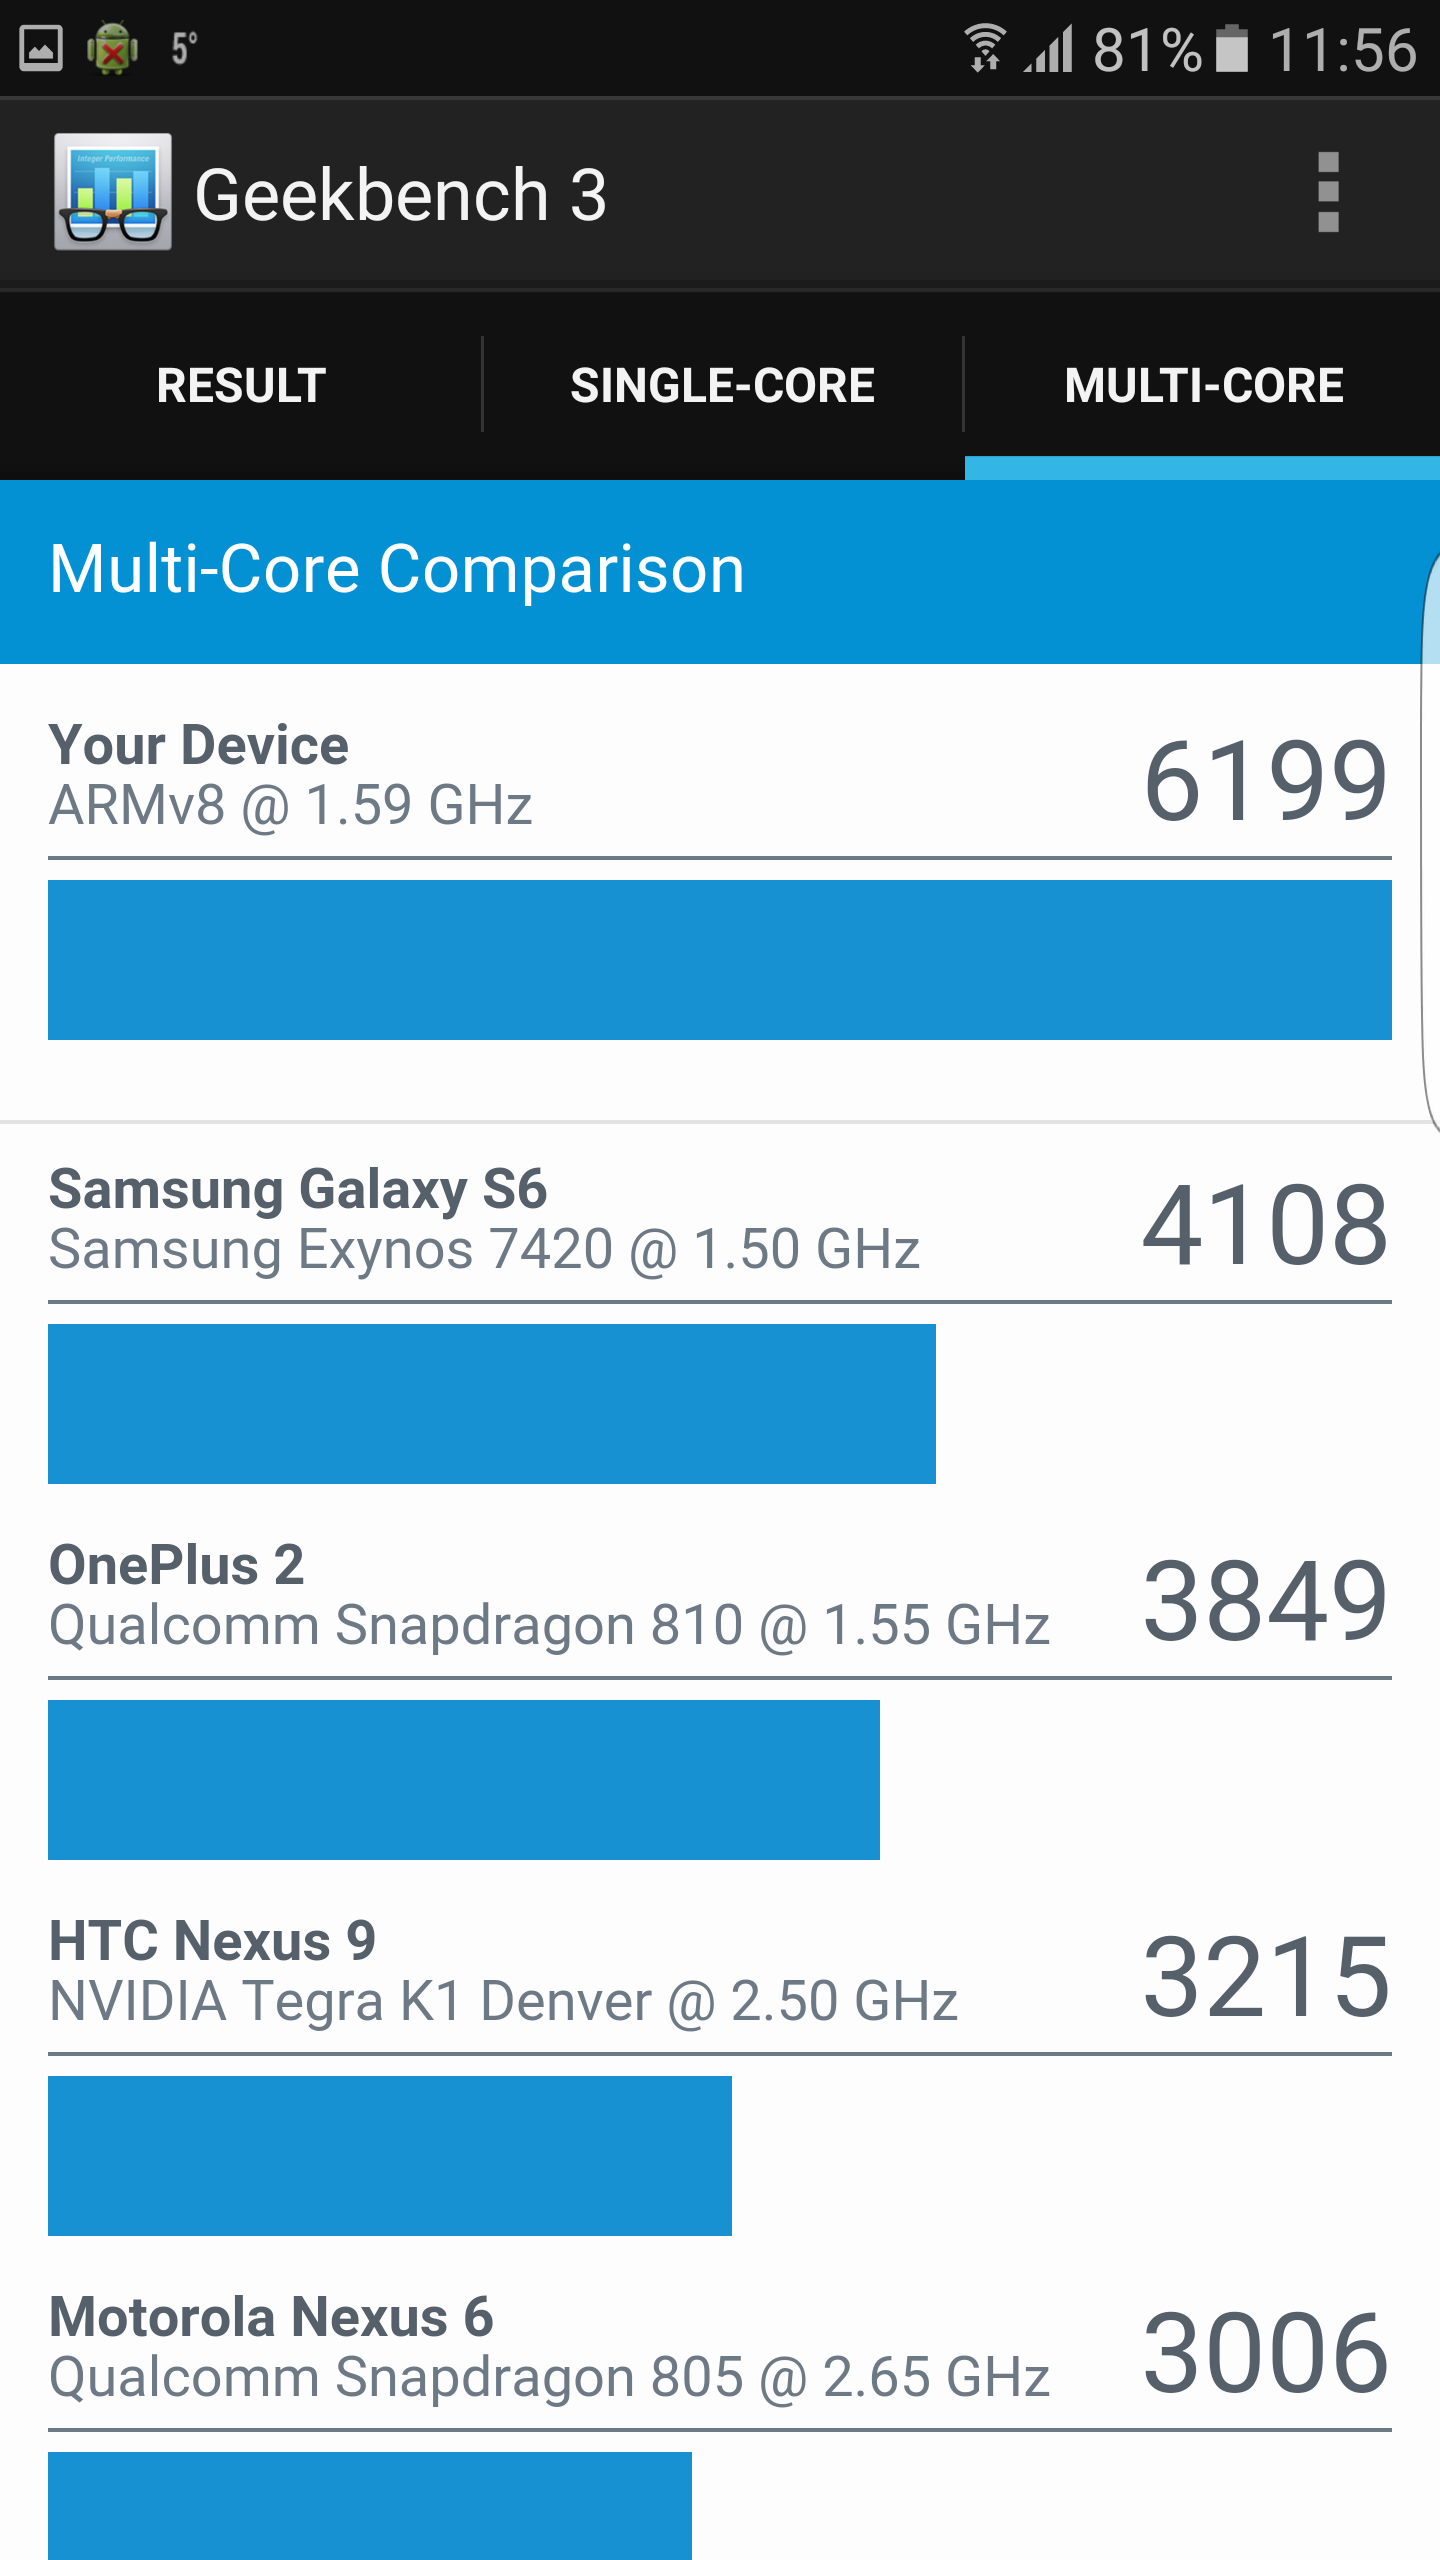1440x2560 pixels.
Task: Open the three-dot overflow menu
Action: (x=1328, y=192)
